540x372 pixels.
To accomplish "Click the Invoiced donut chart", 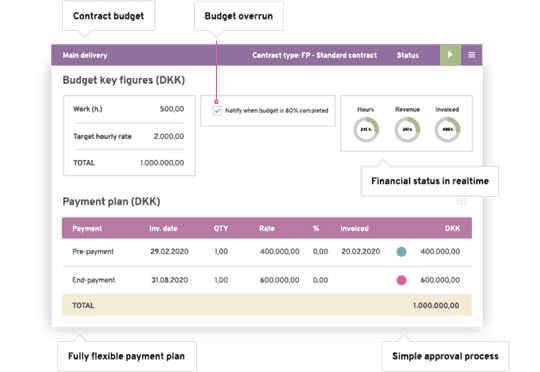I will (447, 130).
